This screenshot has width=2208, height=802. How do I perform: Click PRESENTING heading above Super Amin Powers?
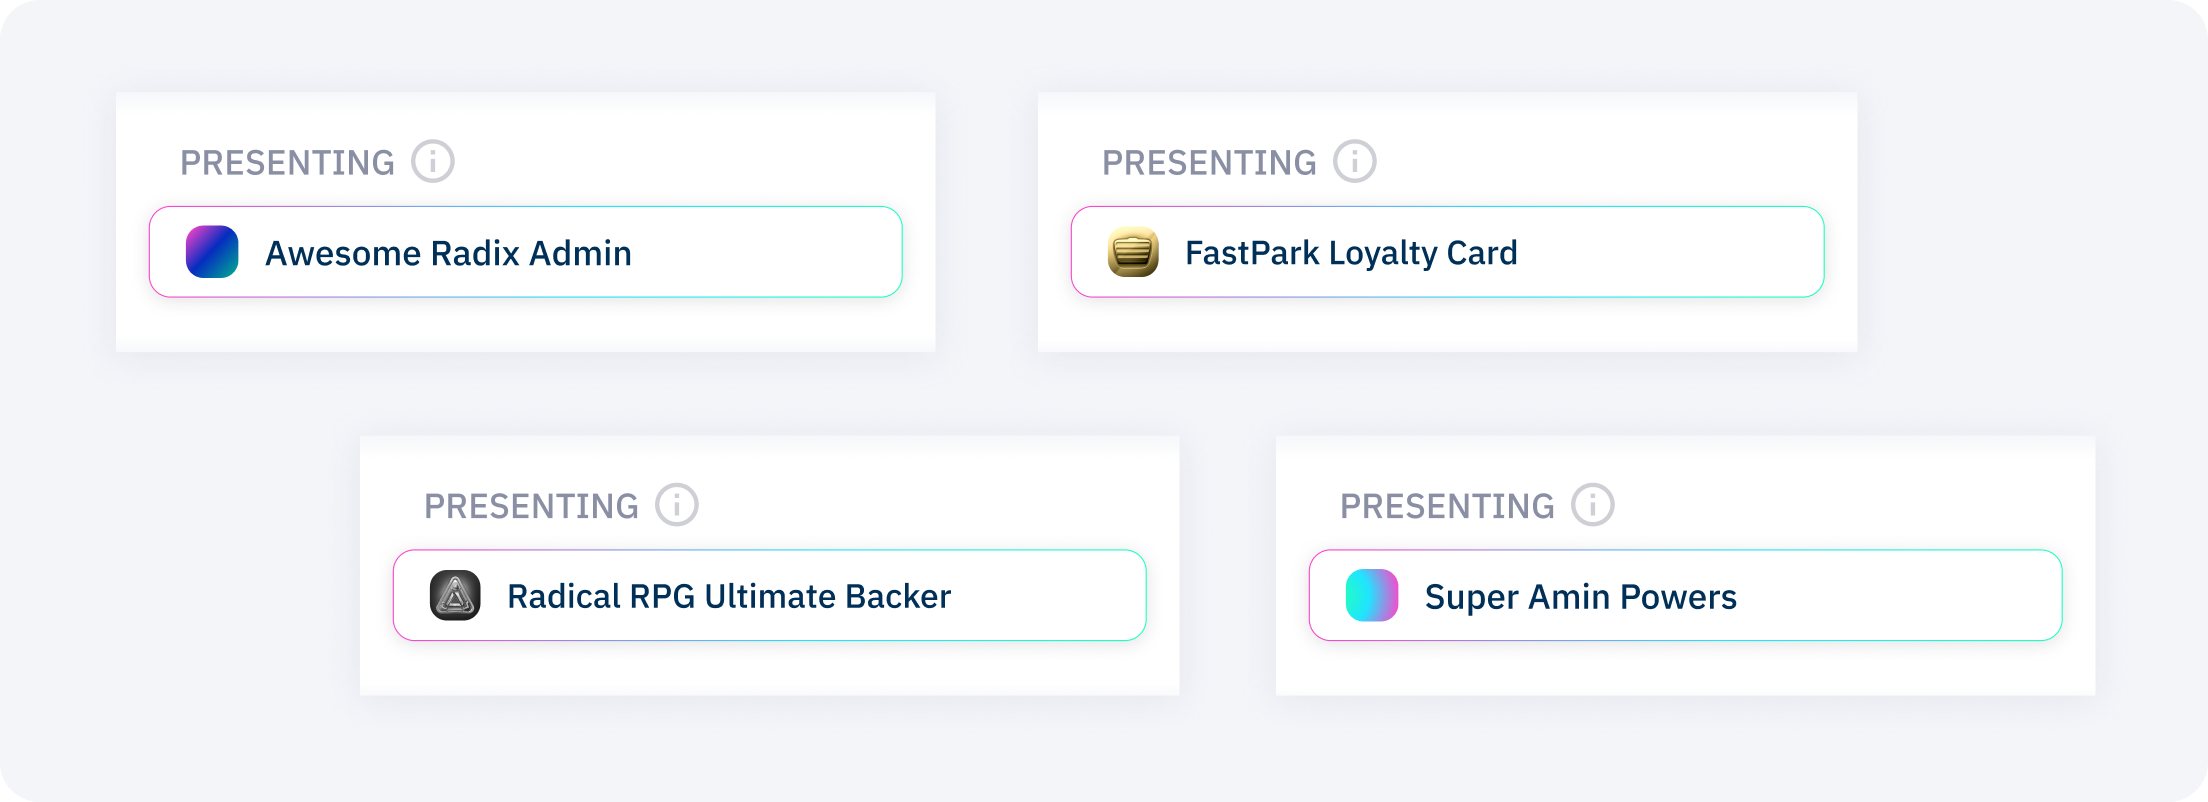tap(1447, 507)
